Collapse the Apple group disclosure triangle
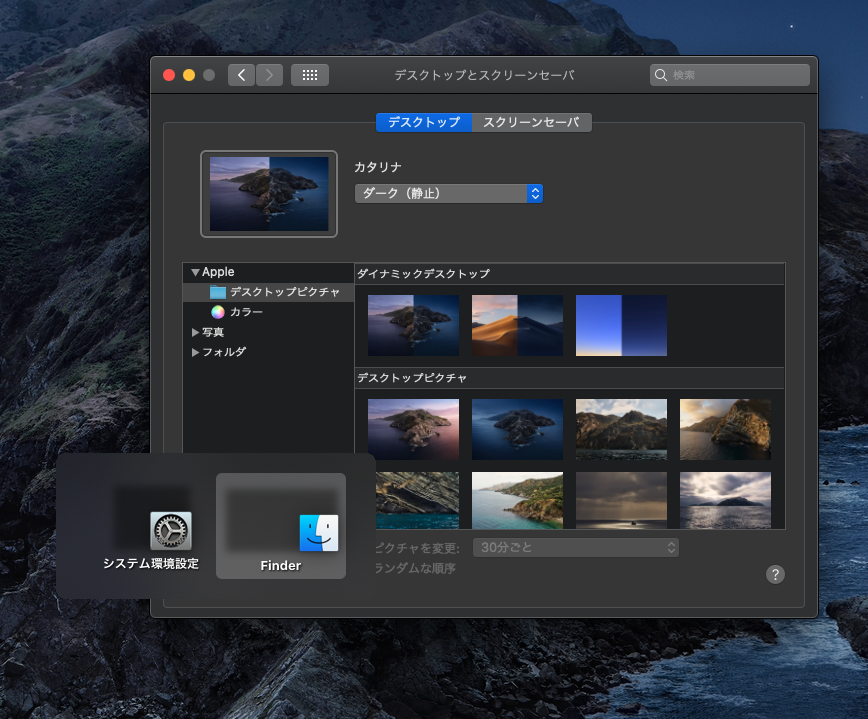 pos(195,272)
